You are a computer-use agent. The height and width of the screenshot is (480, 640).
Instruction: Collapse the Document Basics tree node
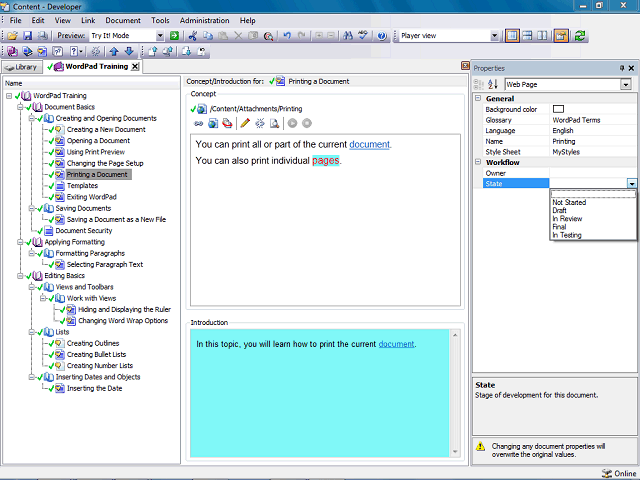20,107
